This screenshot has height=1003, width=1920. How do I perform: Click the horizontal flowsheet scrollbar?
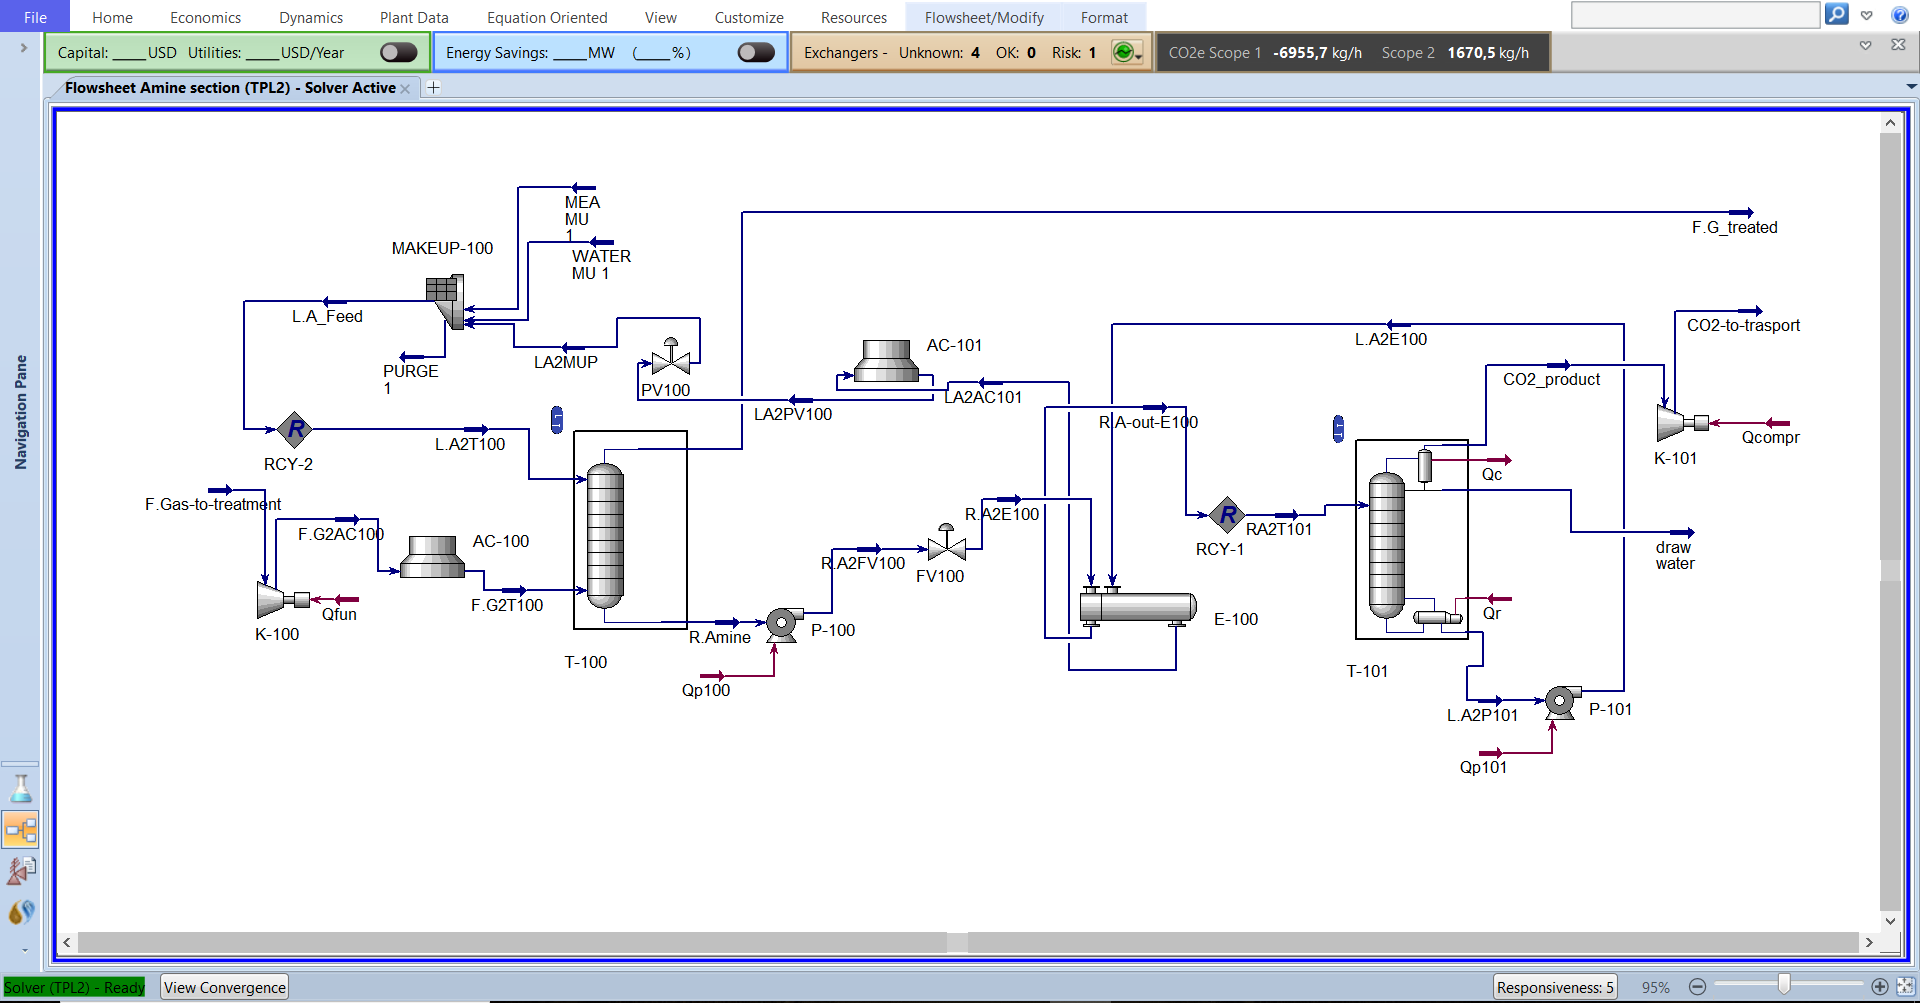[x=968, y=942]
